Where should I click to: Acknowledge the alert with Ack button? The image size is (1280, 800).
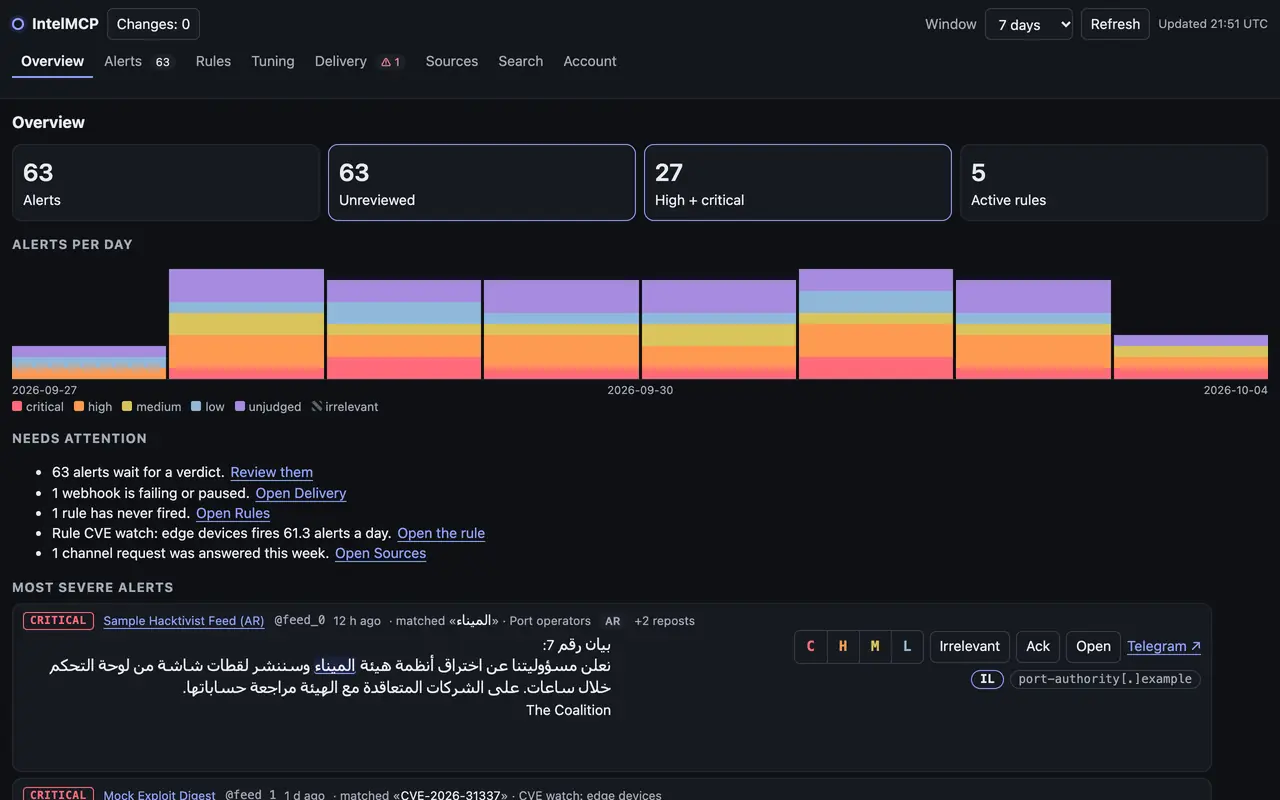(x=1038, y=646)
